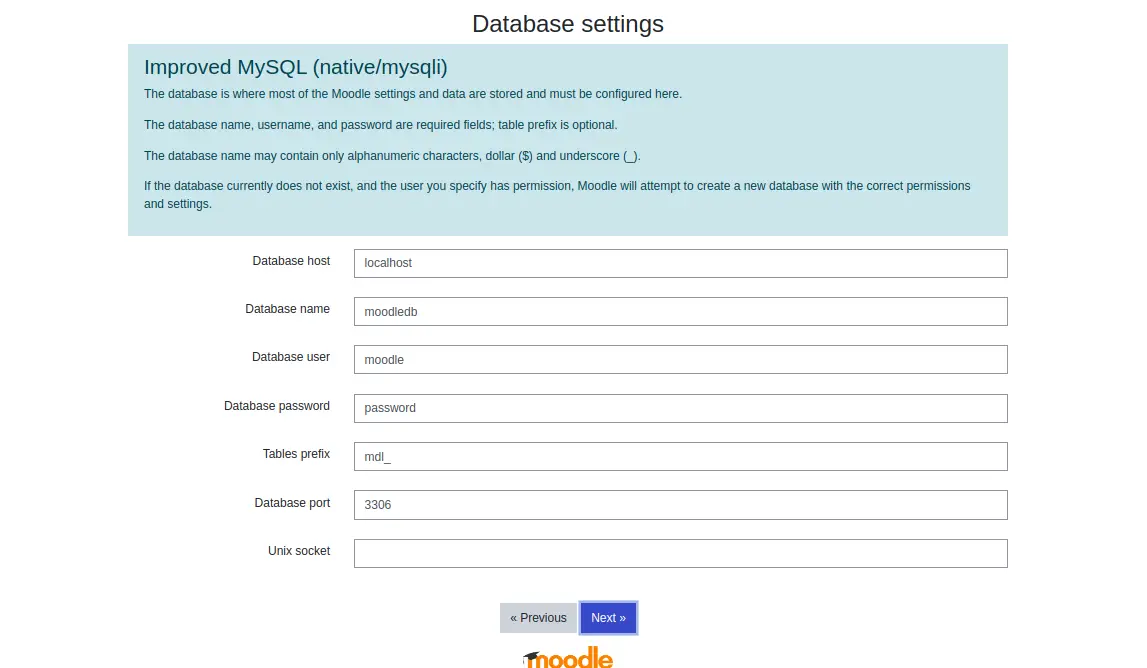Click the Database name label
Screen dimensions: 1147x668
287,309
